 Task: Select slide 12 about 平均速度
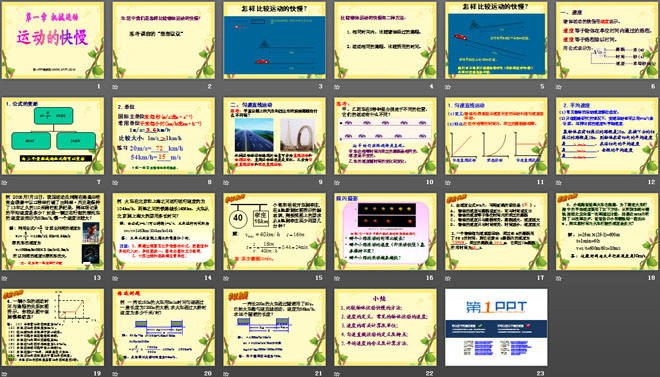click(607, 136)
